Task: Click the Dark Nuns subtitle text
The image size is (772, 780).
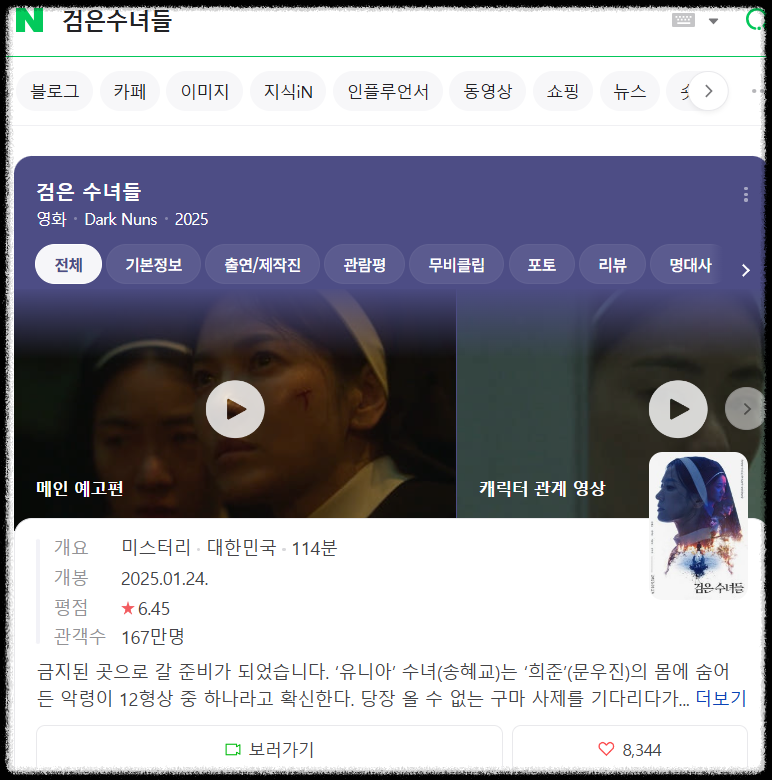Action: click(x=121, y=219)
